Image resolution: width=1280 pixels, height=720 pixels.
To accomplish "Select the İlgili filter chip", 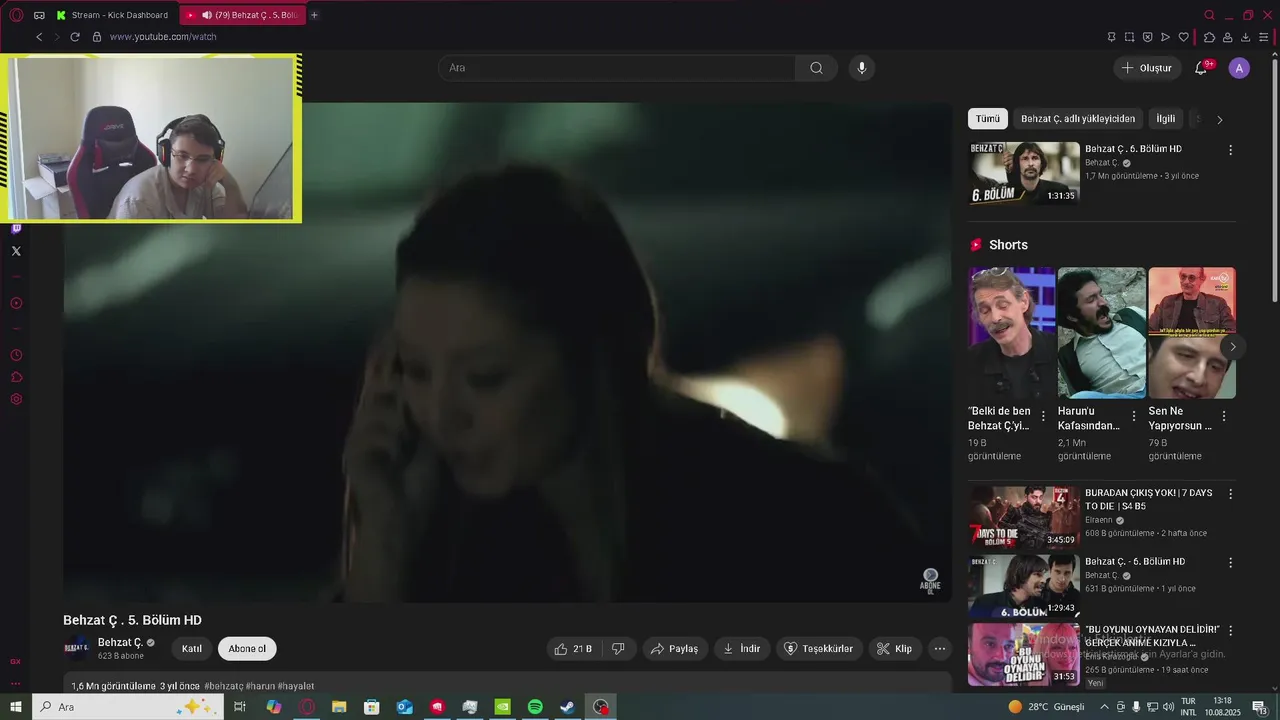I will pyautogui.click(x=1166, y=119).
